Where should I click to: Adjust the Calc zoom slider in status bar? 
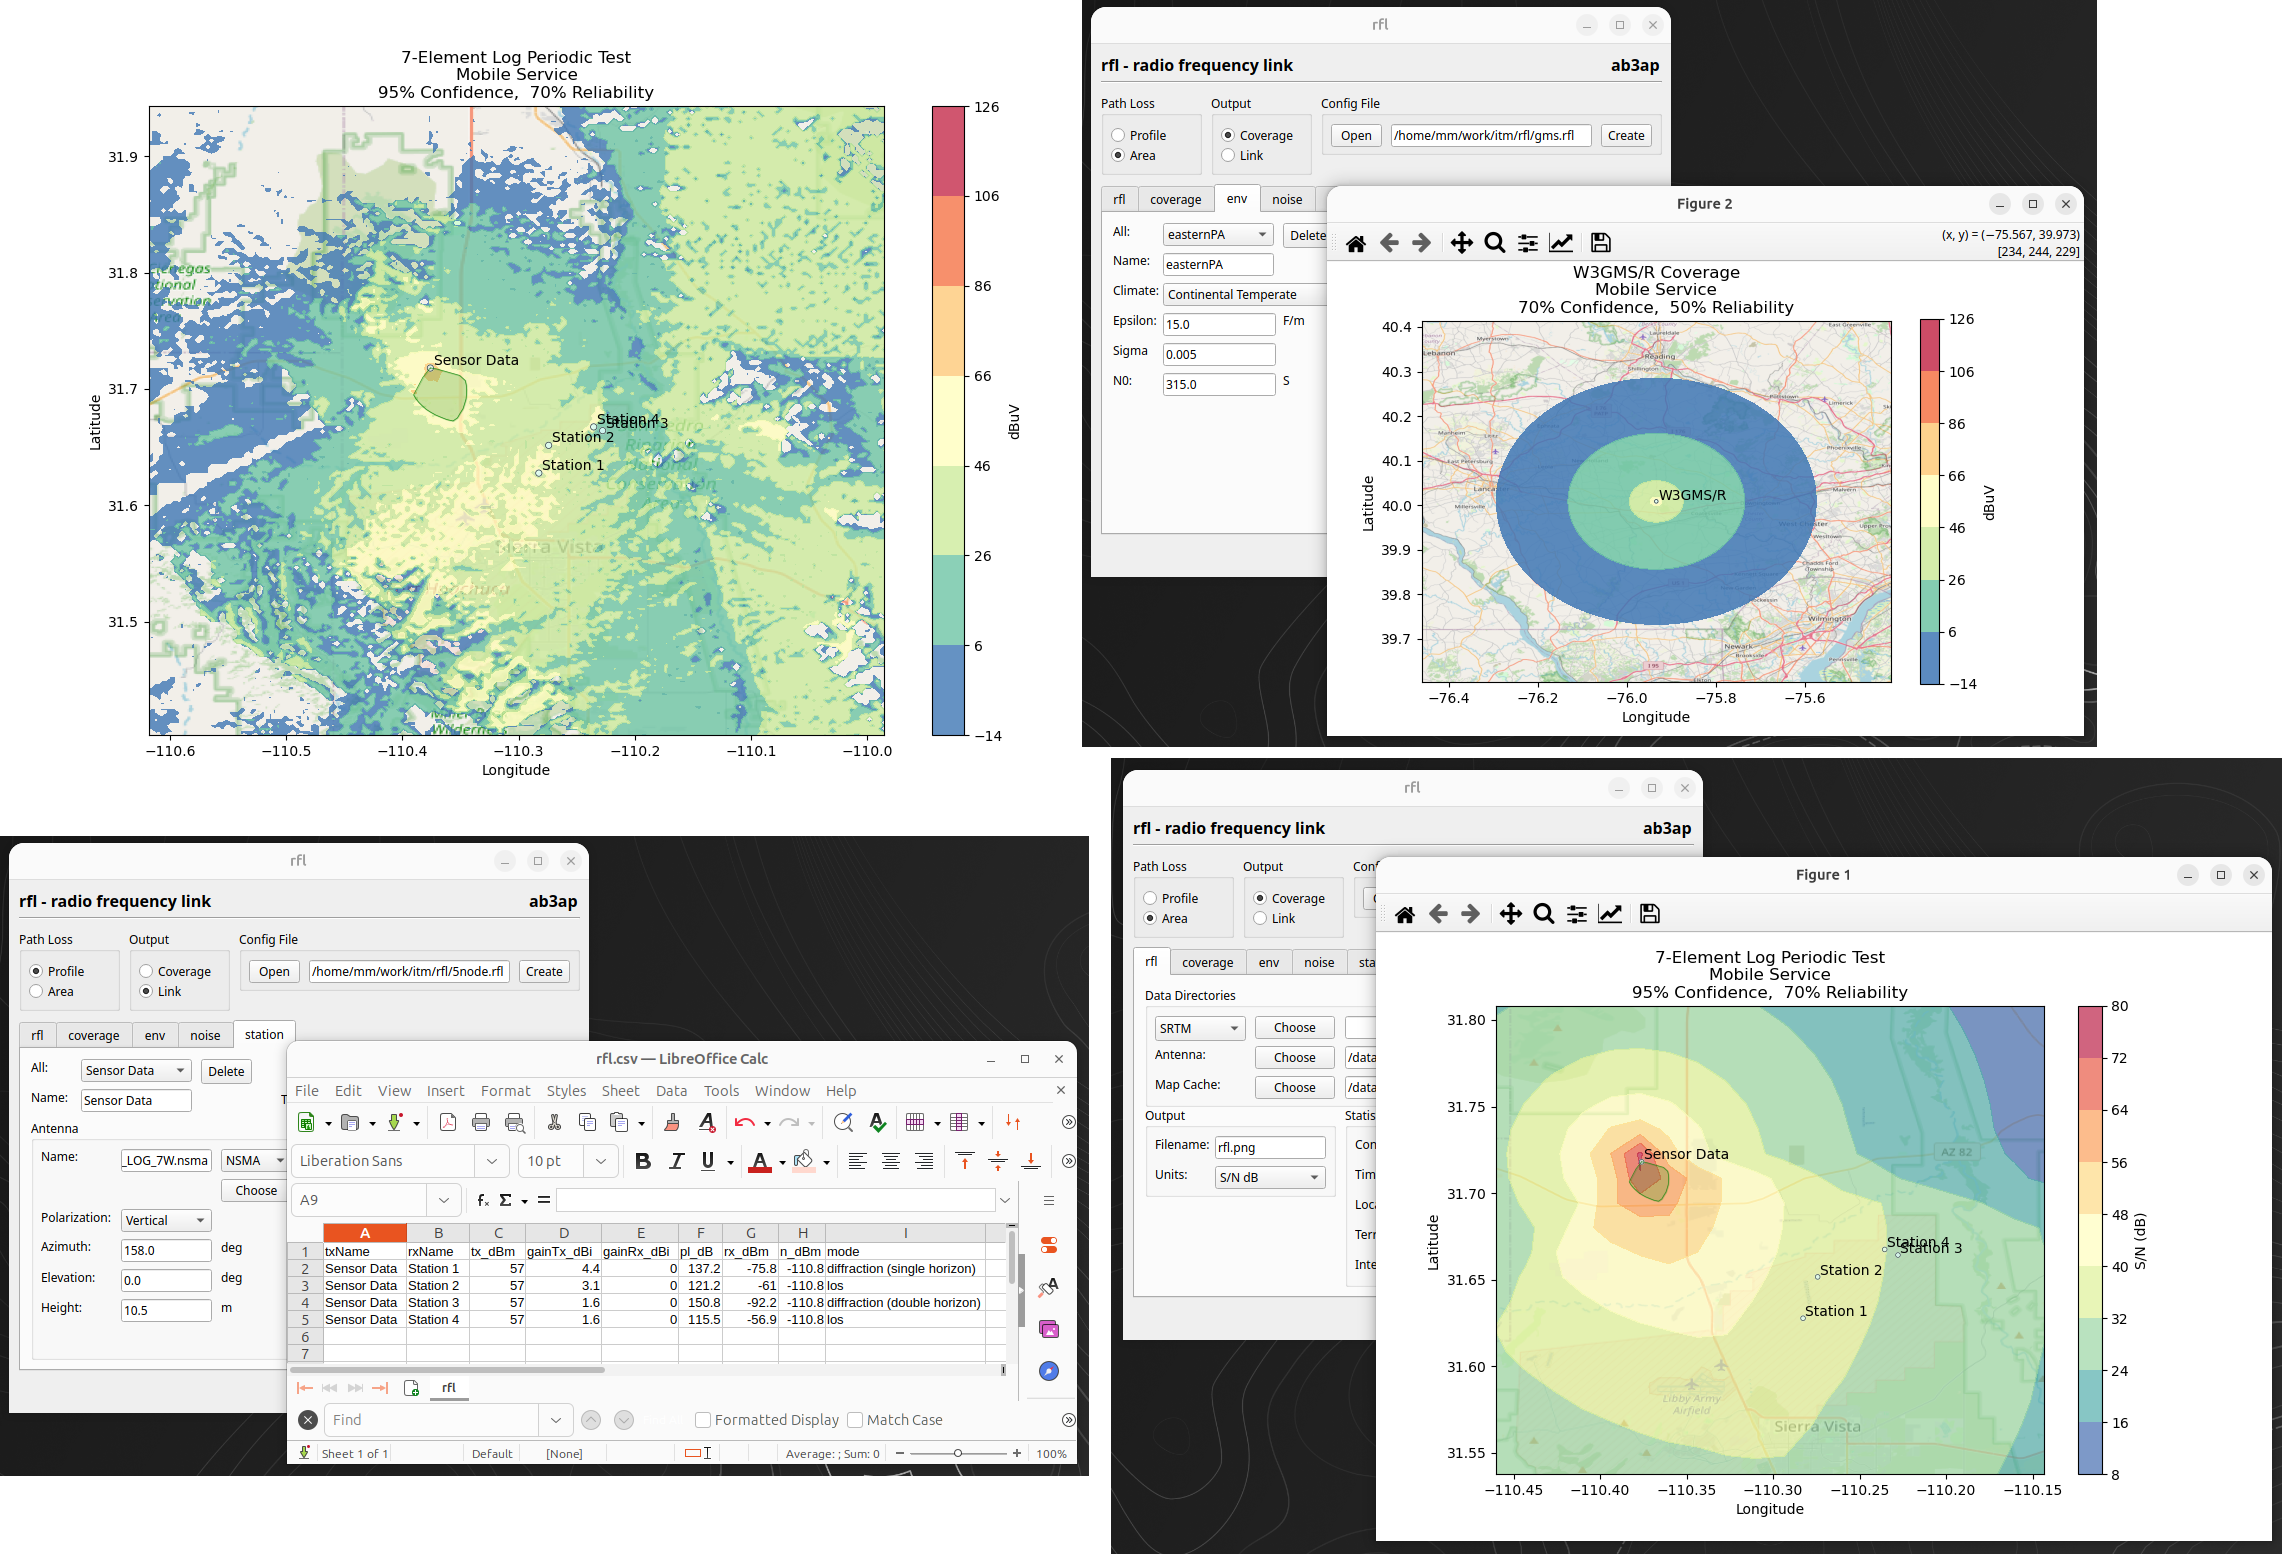point(957,1454)
